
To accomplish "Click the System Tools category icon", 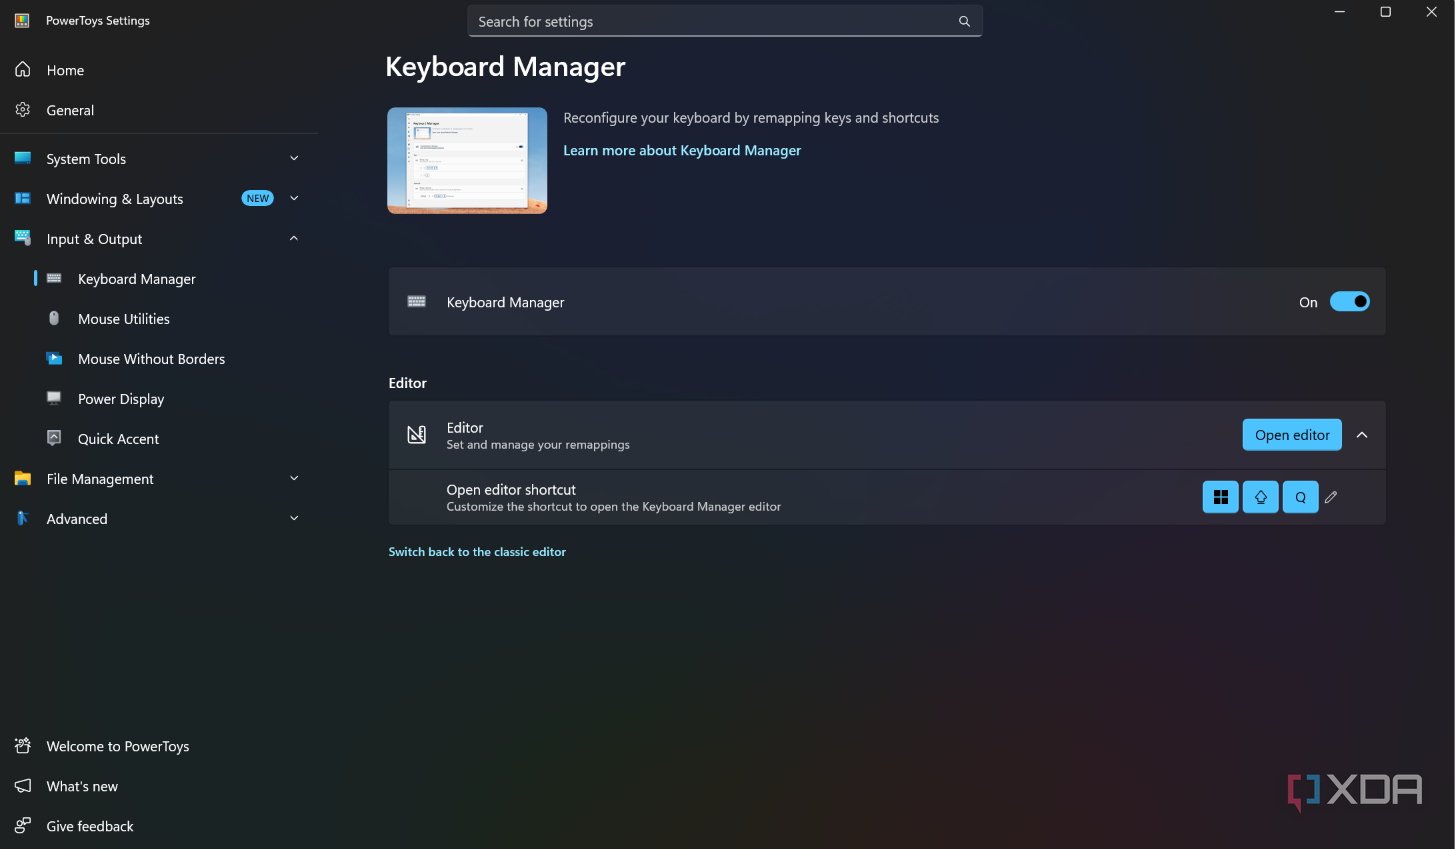I will (23, 158).
